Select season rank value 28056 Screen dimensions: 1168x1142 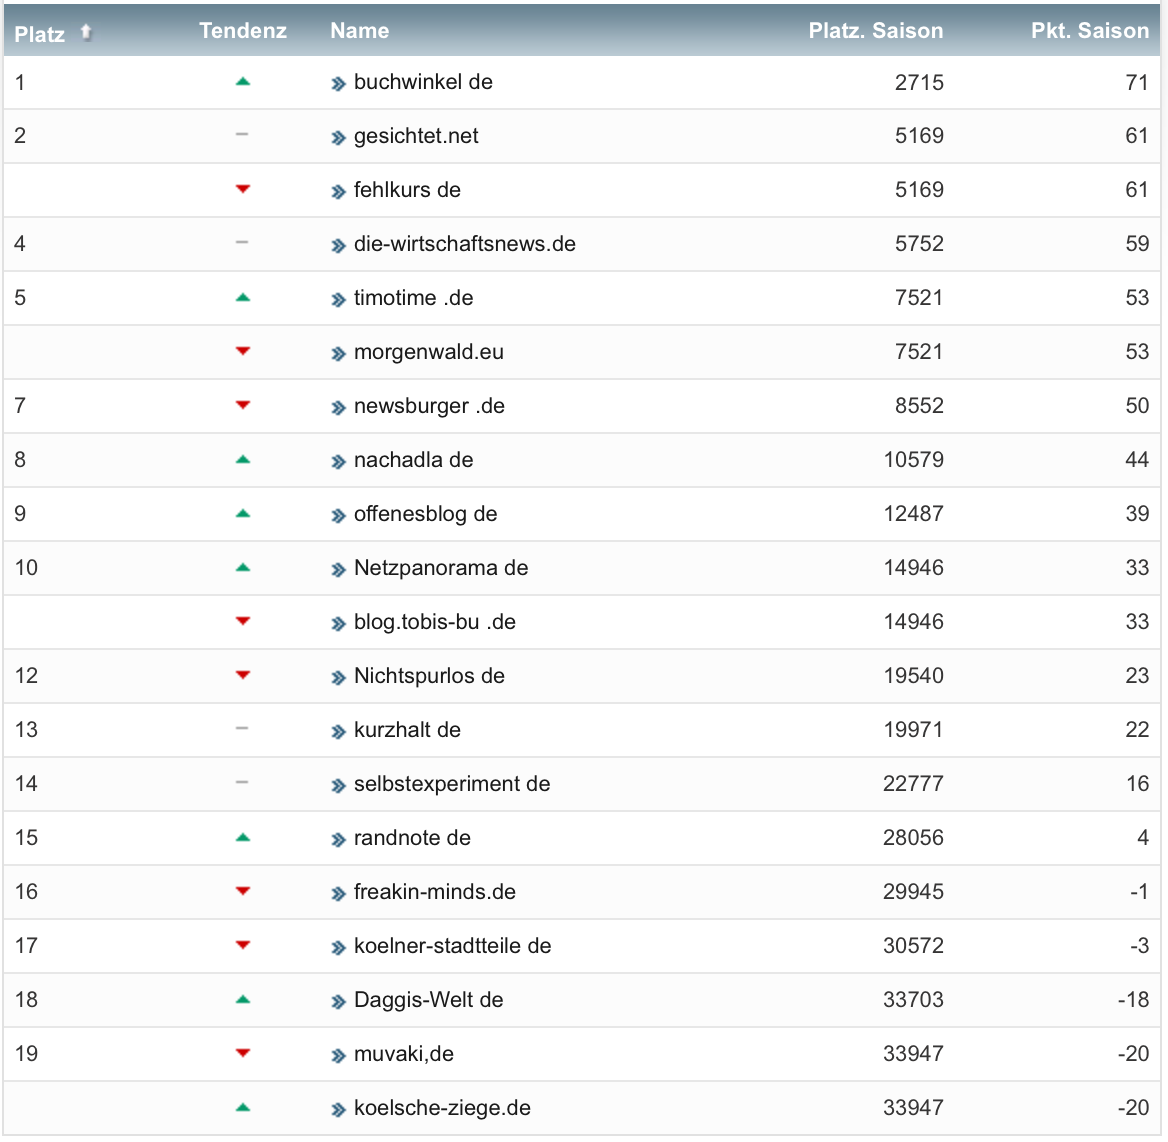point(914,838)
